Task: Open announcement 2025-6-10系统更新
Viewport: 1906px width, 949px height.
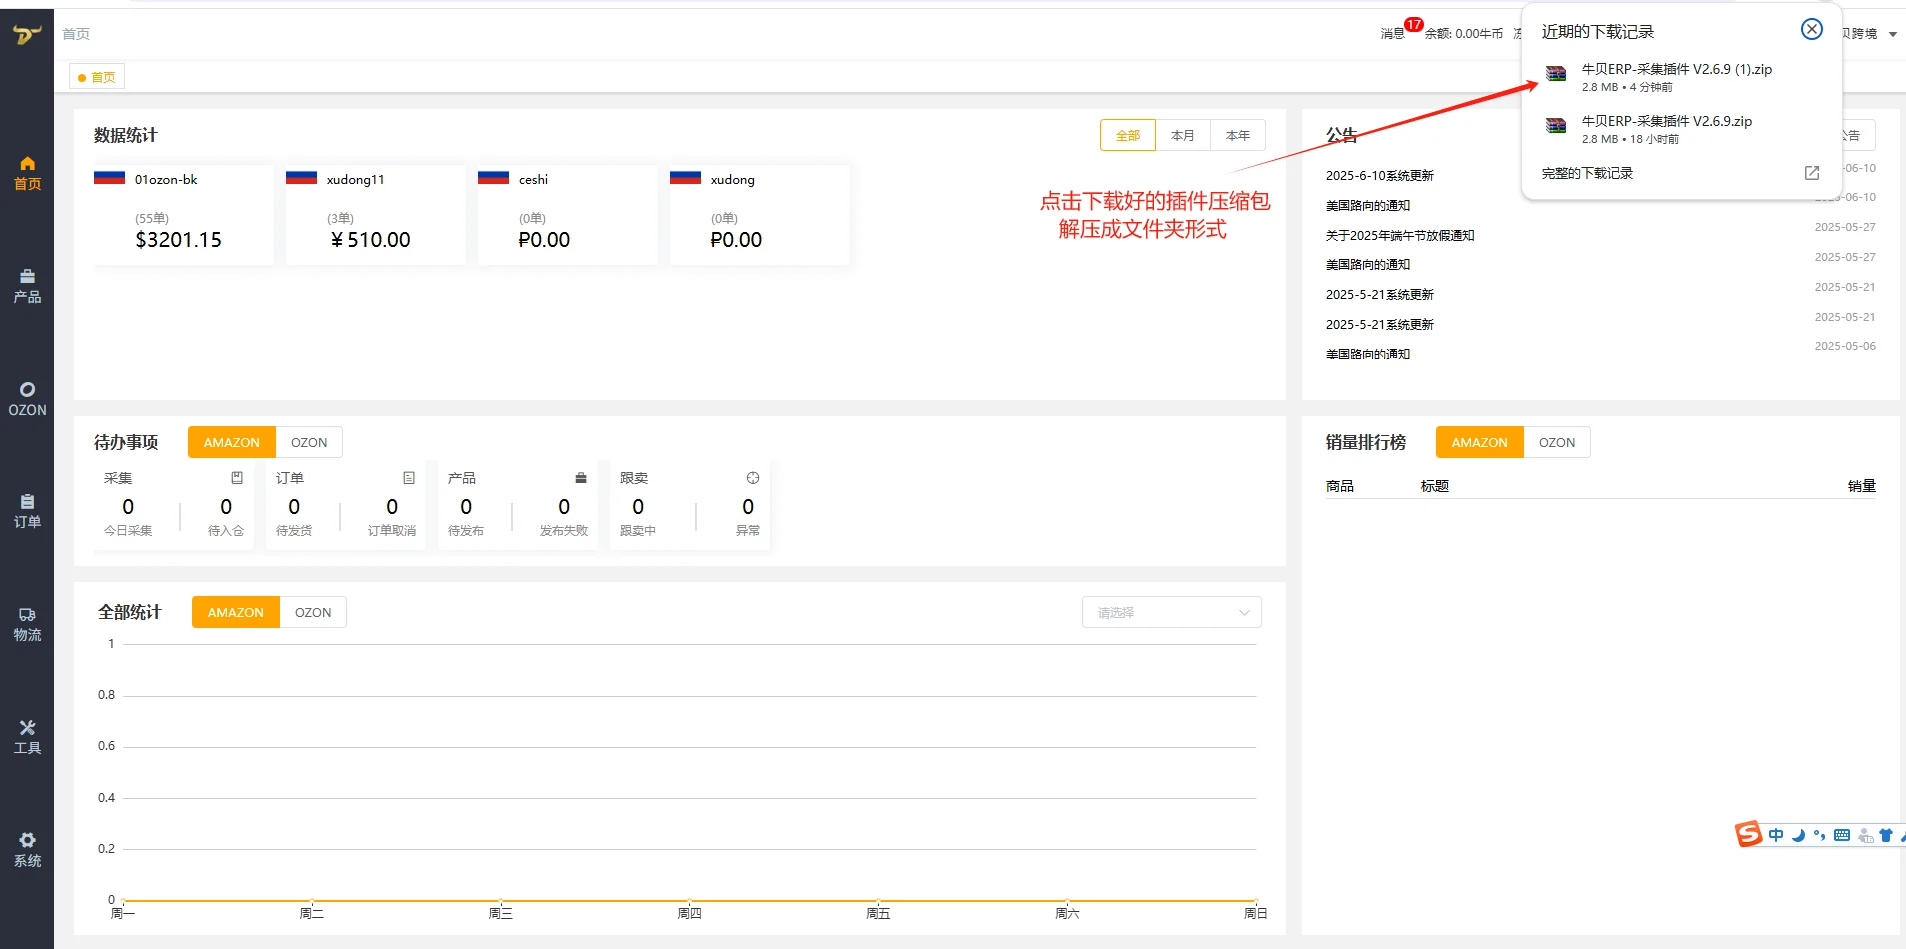Action: tap(1379, 174)
